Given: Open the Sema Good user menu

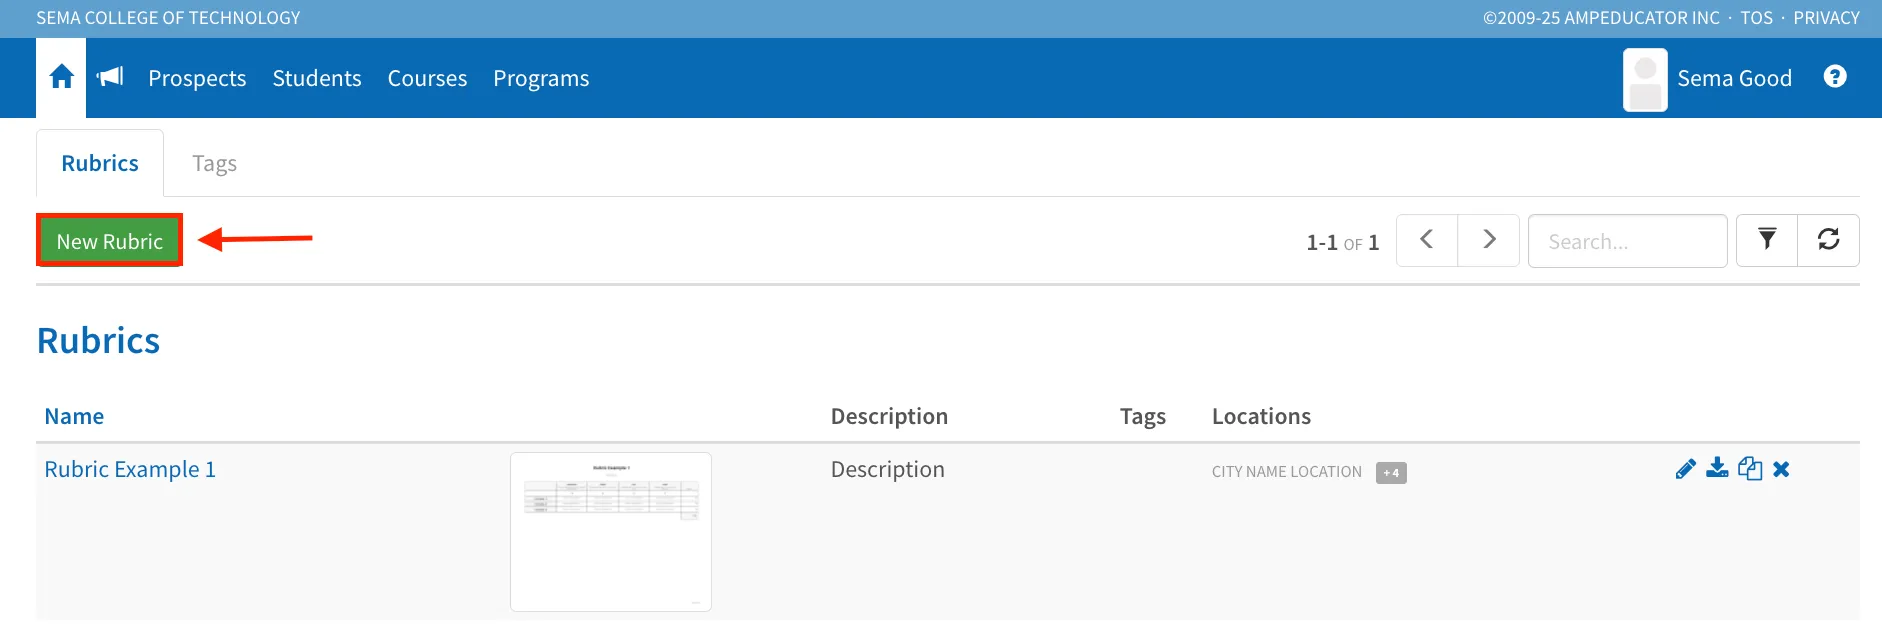Looking at the screenshot, I should point(1734,78).
